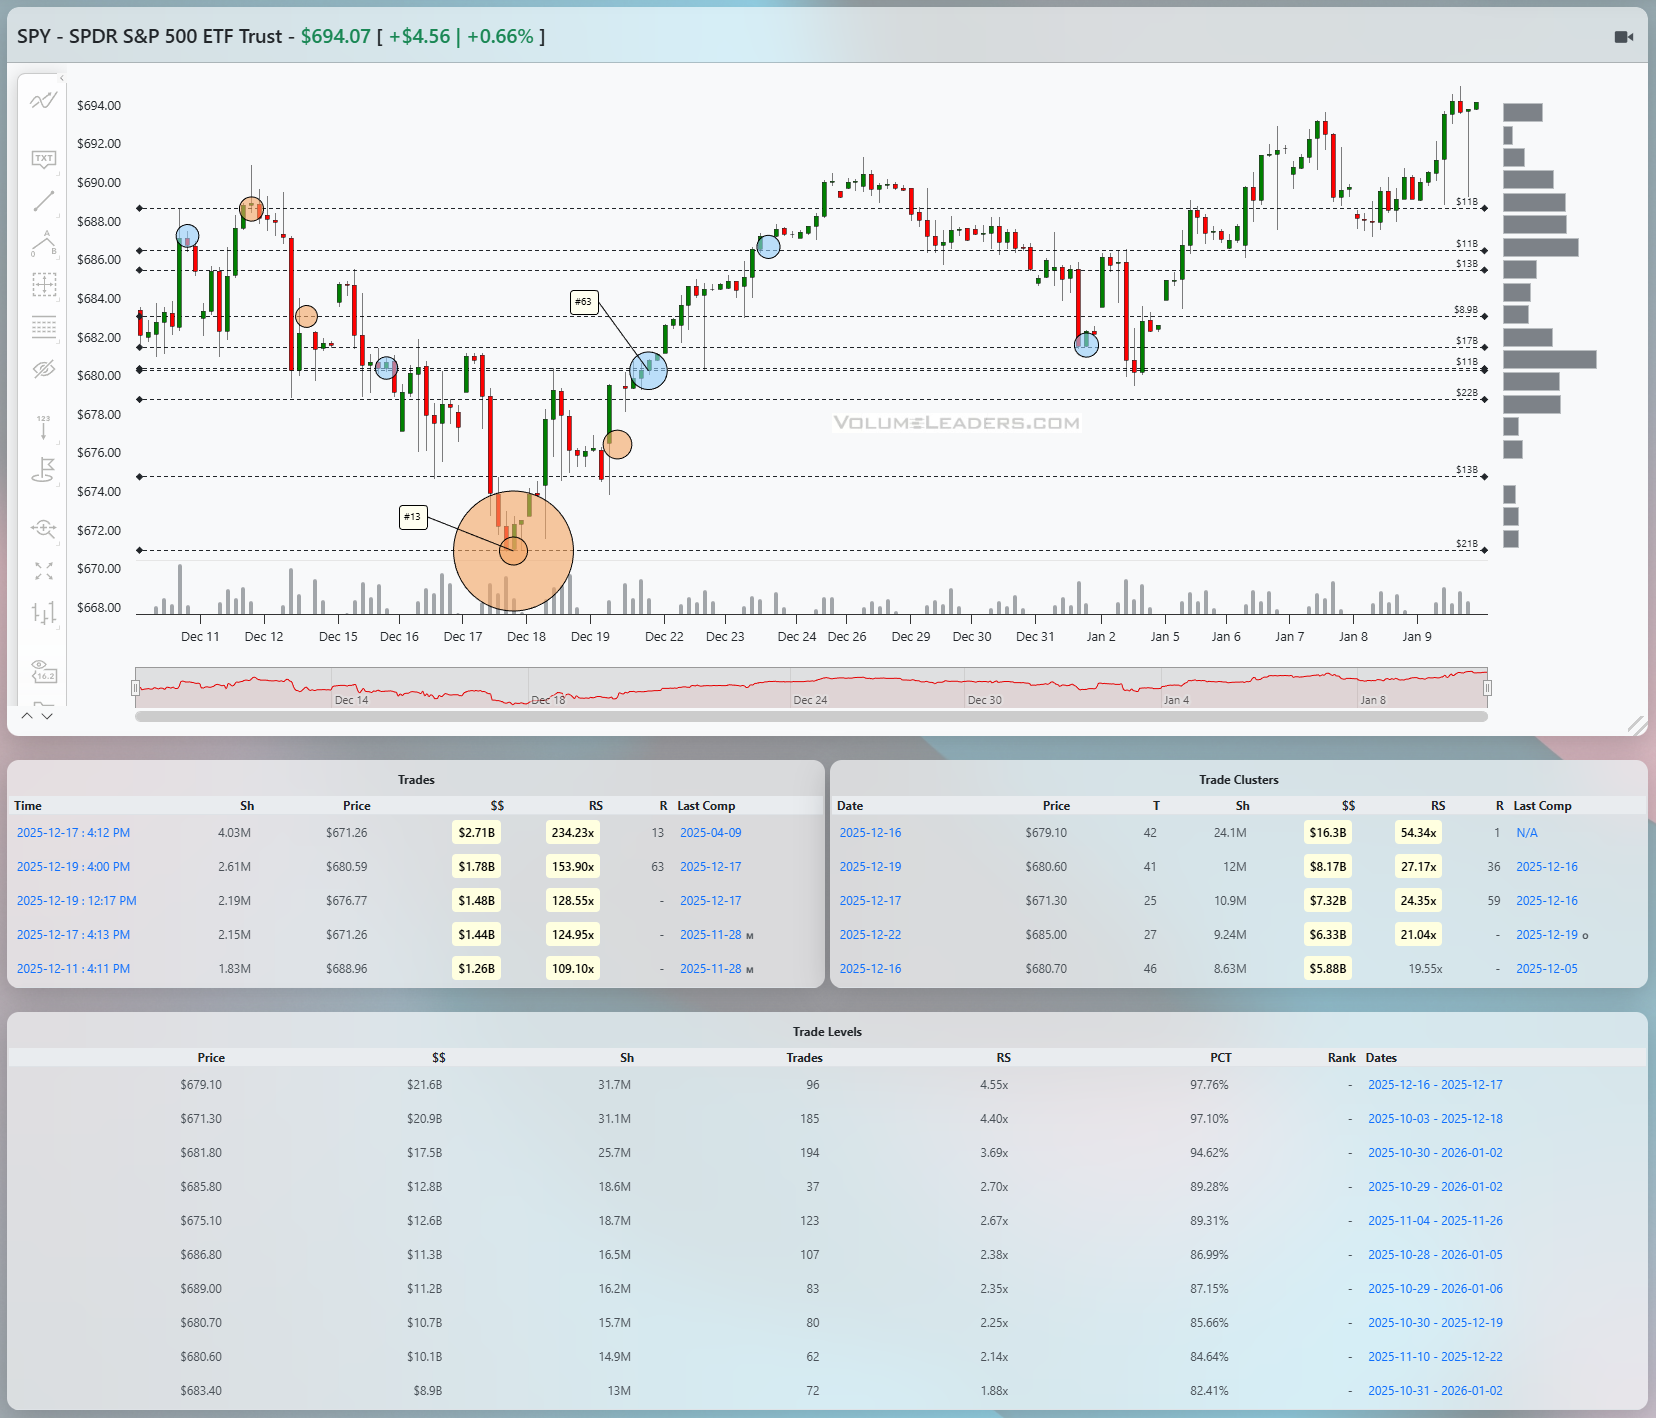Image resolution: width=1656 pixels, height=1418 pixels.
Task: Click the orange trade bubble at $688.96 peak
Action: (251, 209)
